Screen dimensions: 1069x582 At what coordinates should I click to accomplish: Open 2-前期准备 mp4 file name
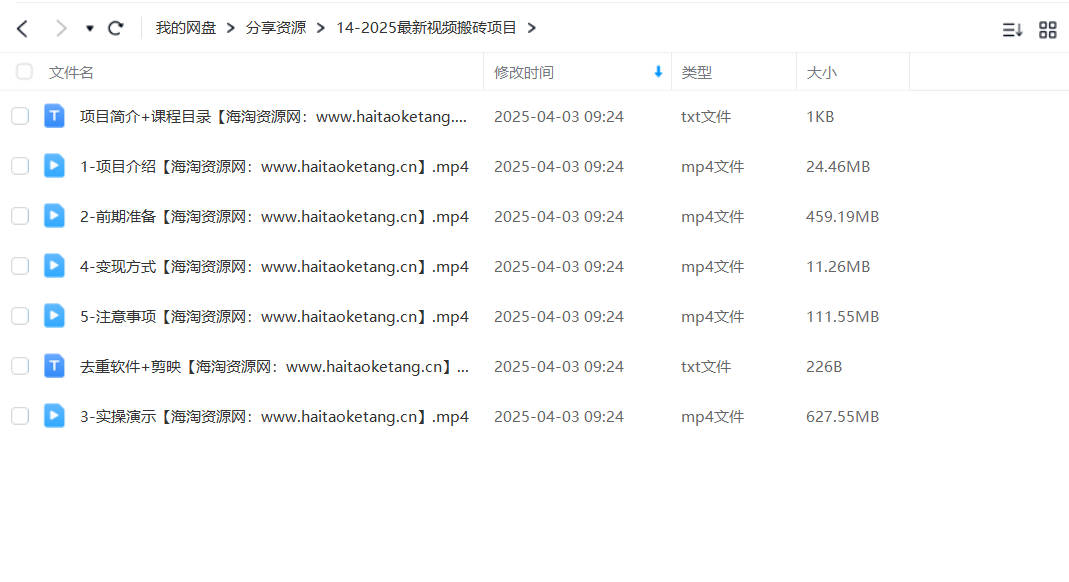click(x=274, y=217)
